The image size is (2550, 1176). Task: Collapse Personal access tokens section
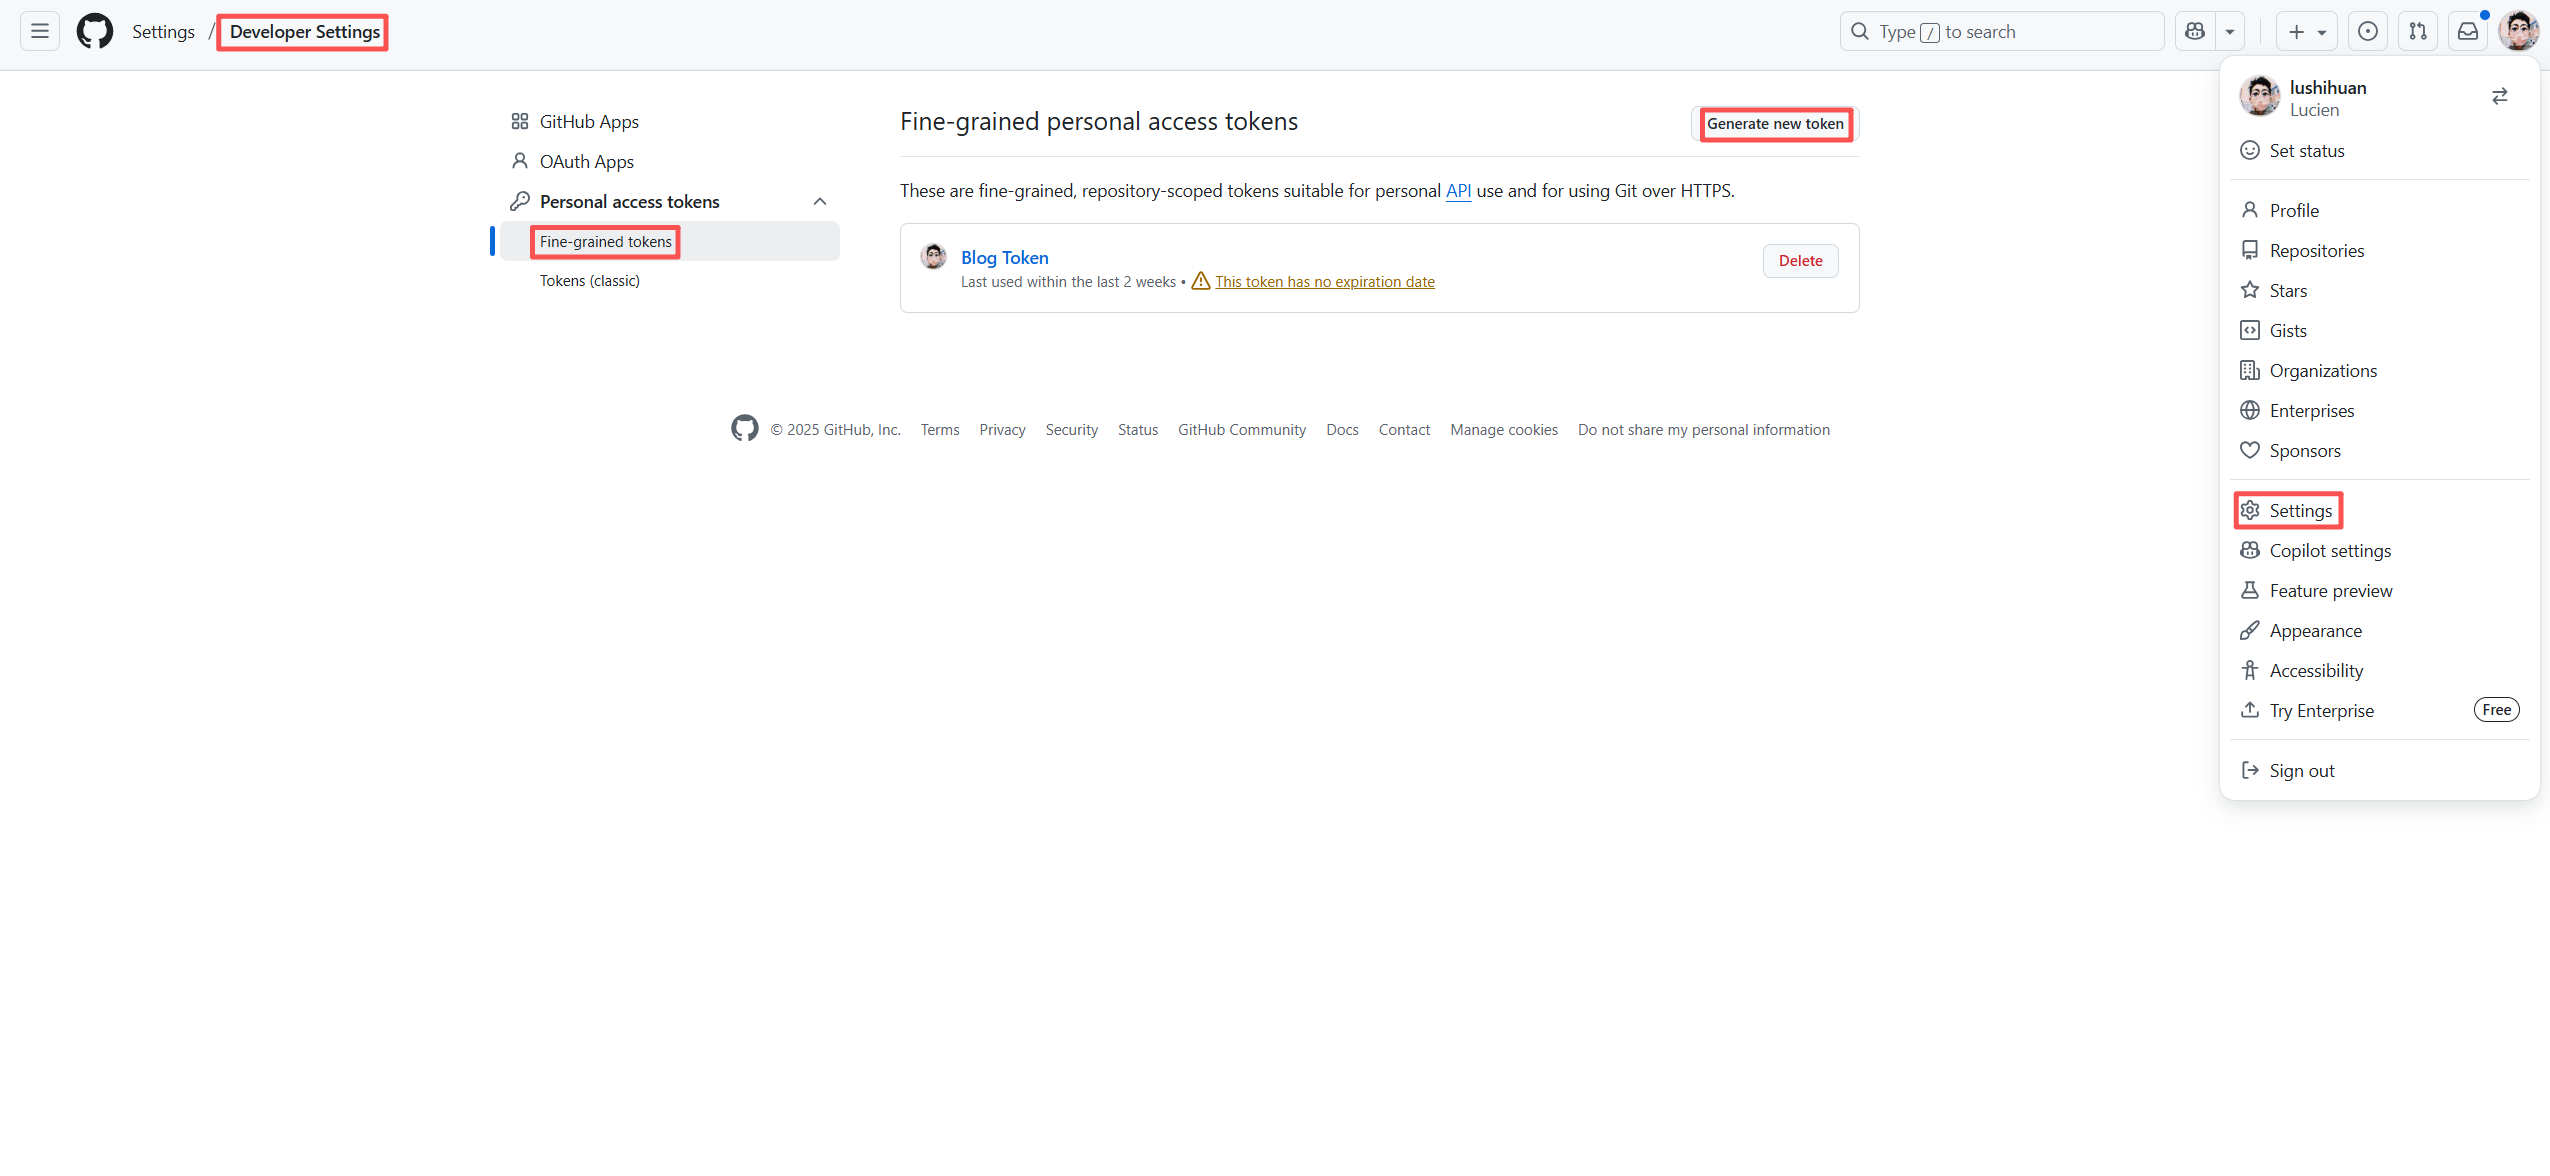pyautogui.click(x=820, y=201)
